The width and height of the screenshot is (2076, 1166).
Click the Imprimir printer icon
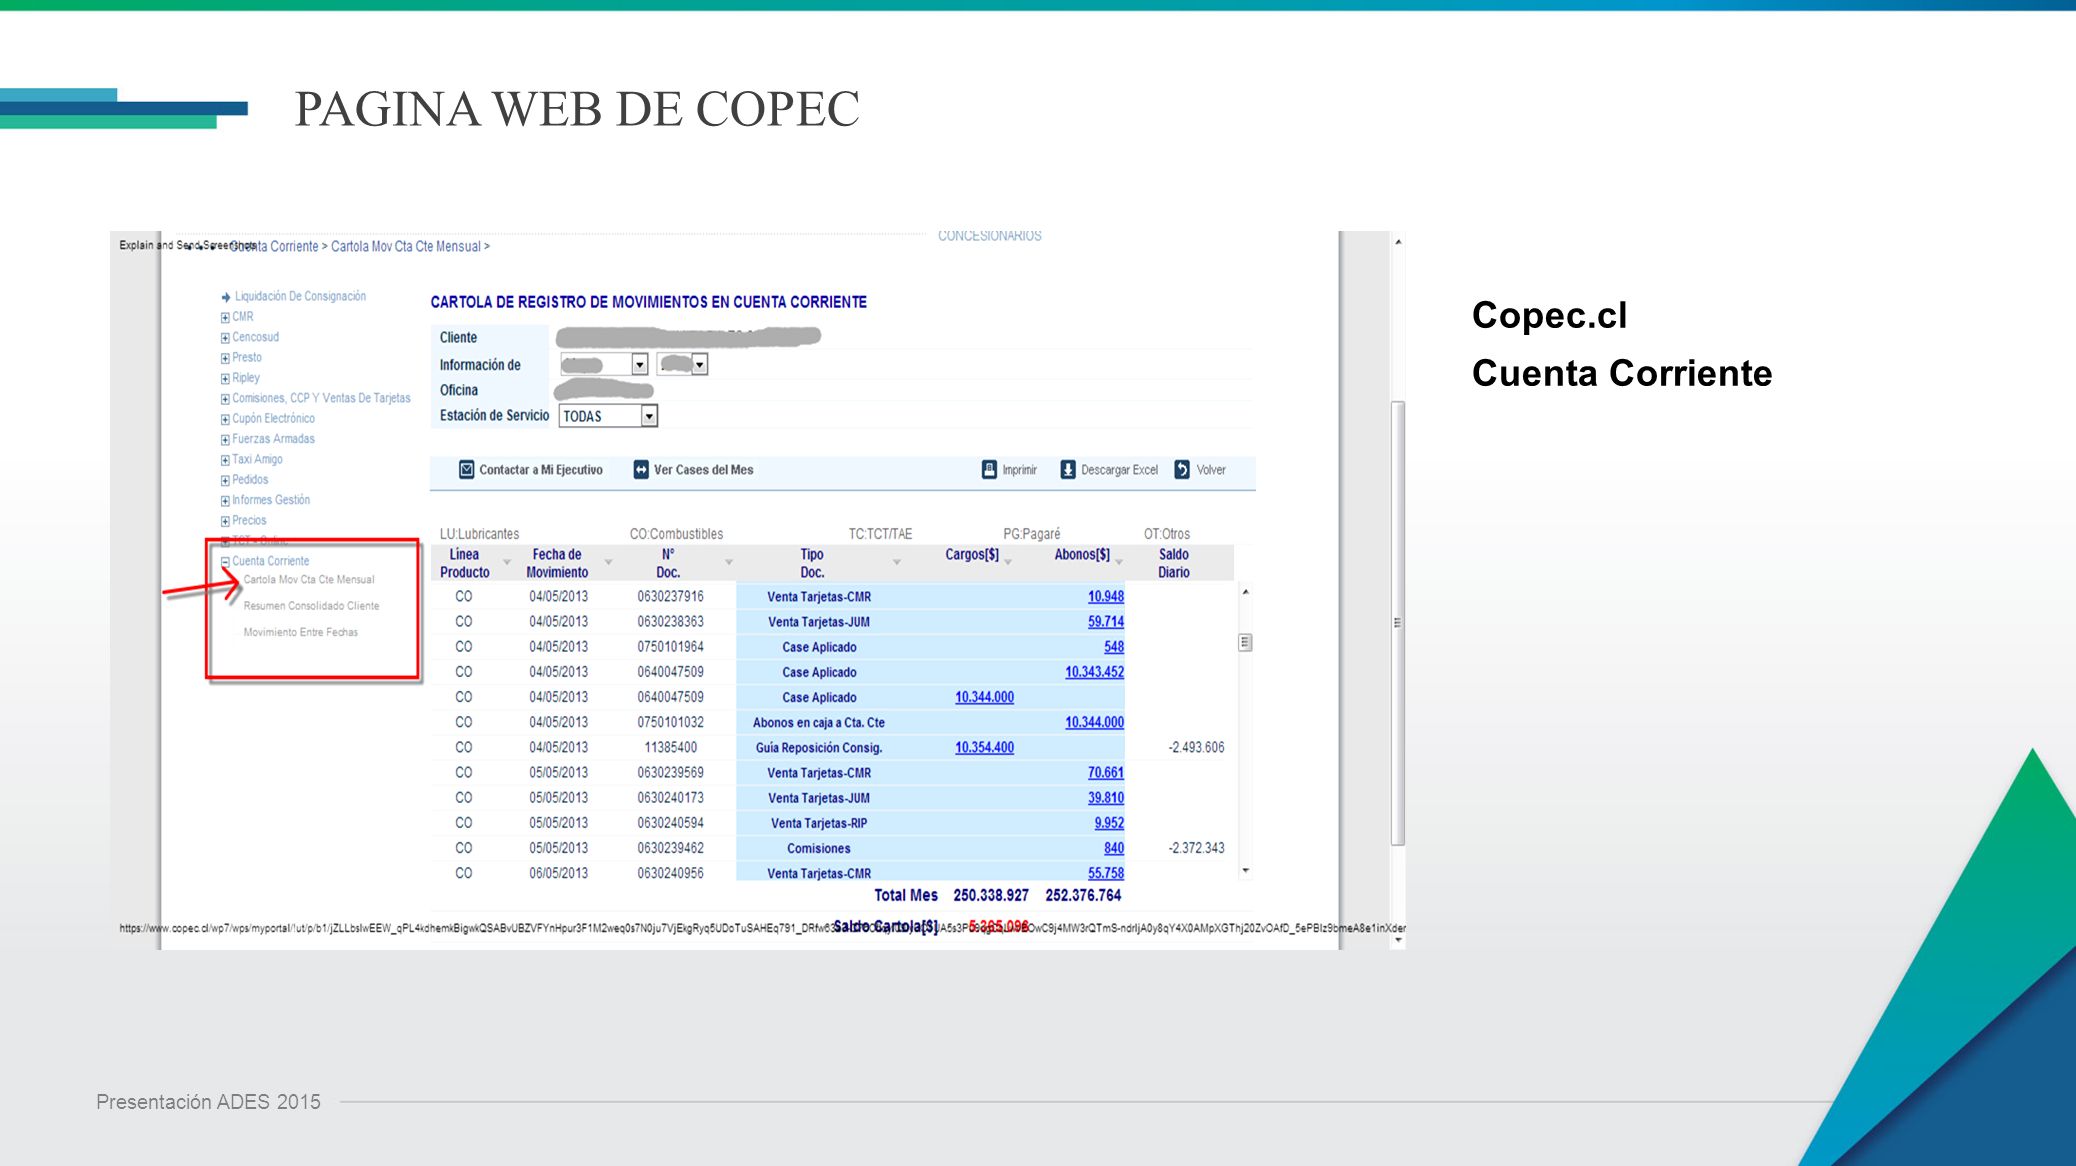989,470
